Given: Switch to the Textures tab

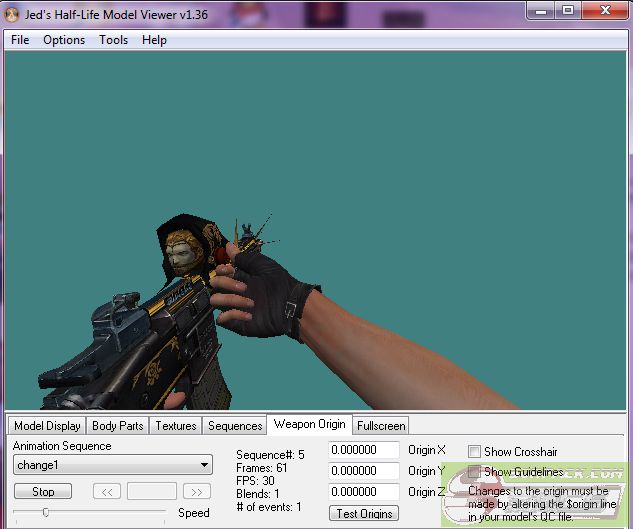Looking at the screenshot, I should 176,426.
